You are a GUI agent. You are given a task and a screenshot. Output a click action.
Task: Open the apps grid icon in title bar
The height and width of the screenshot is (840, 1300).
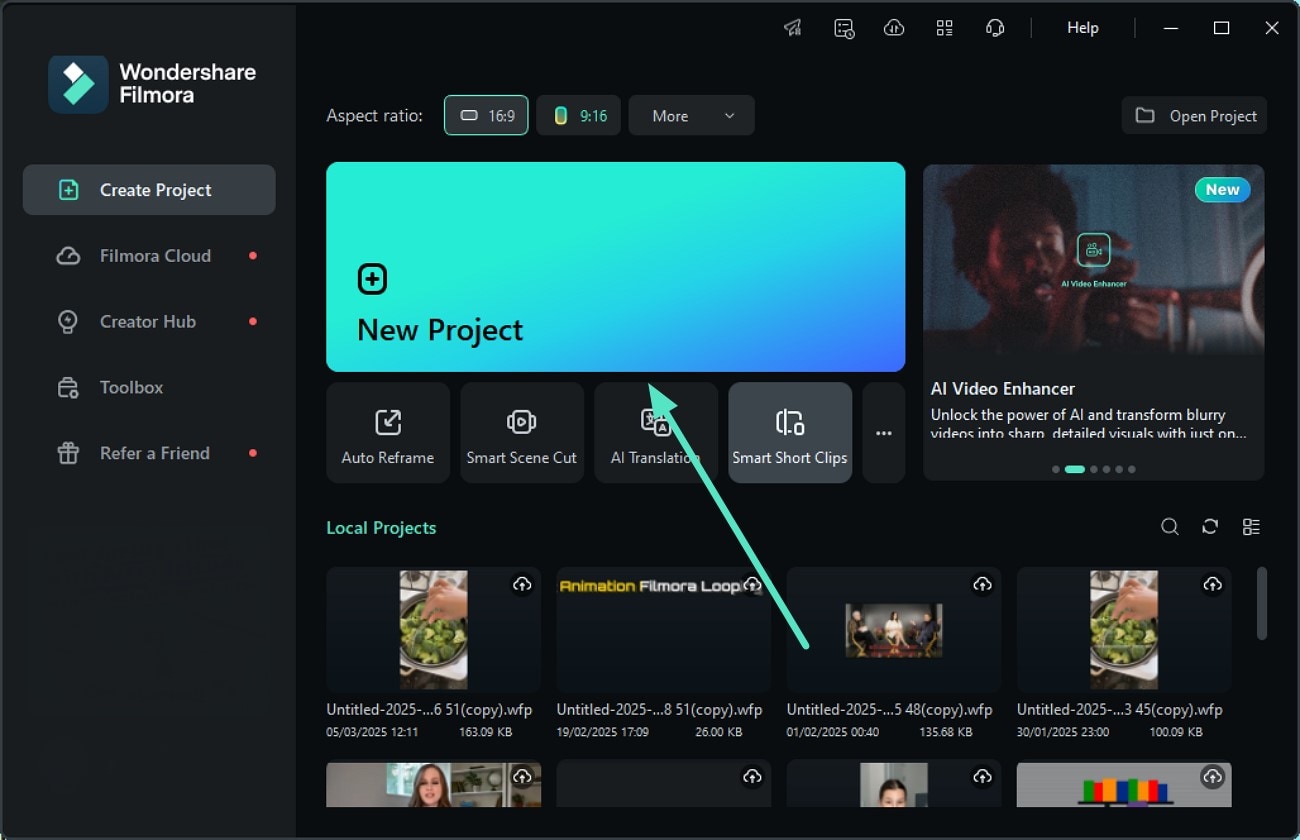pos(944,28)
